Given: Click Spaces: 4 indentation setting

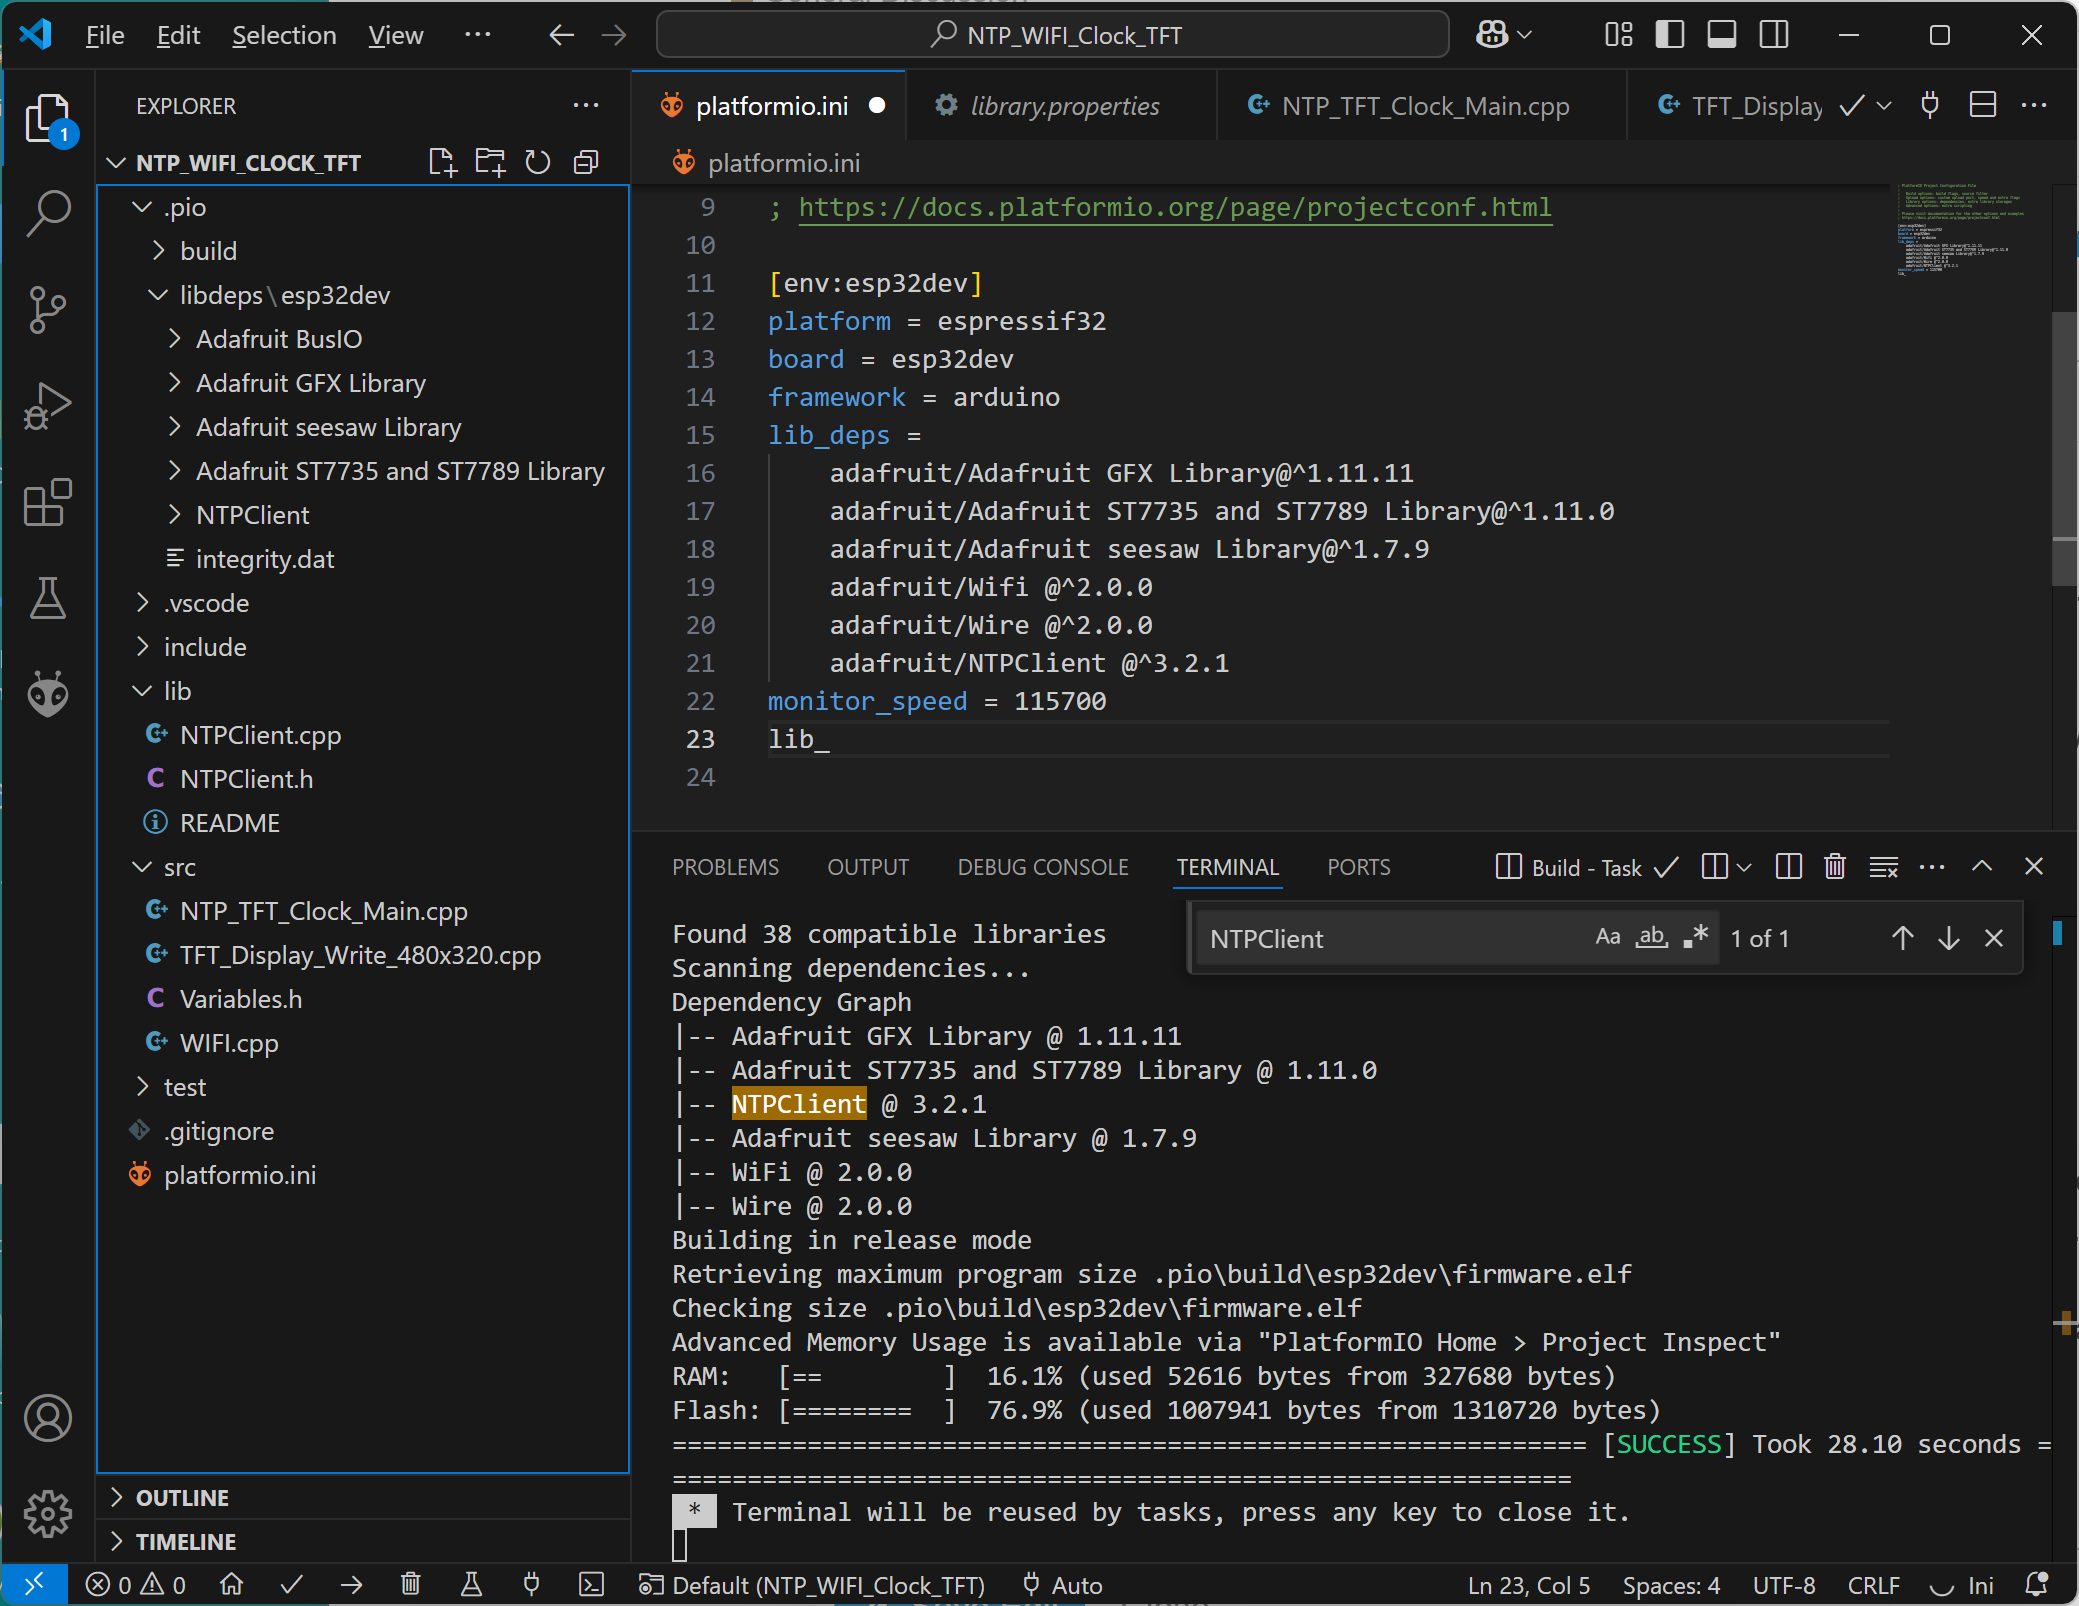Looking at the screenshot, I should click(x=1671, y=1585).
